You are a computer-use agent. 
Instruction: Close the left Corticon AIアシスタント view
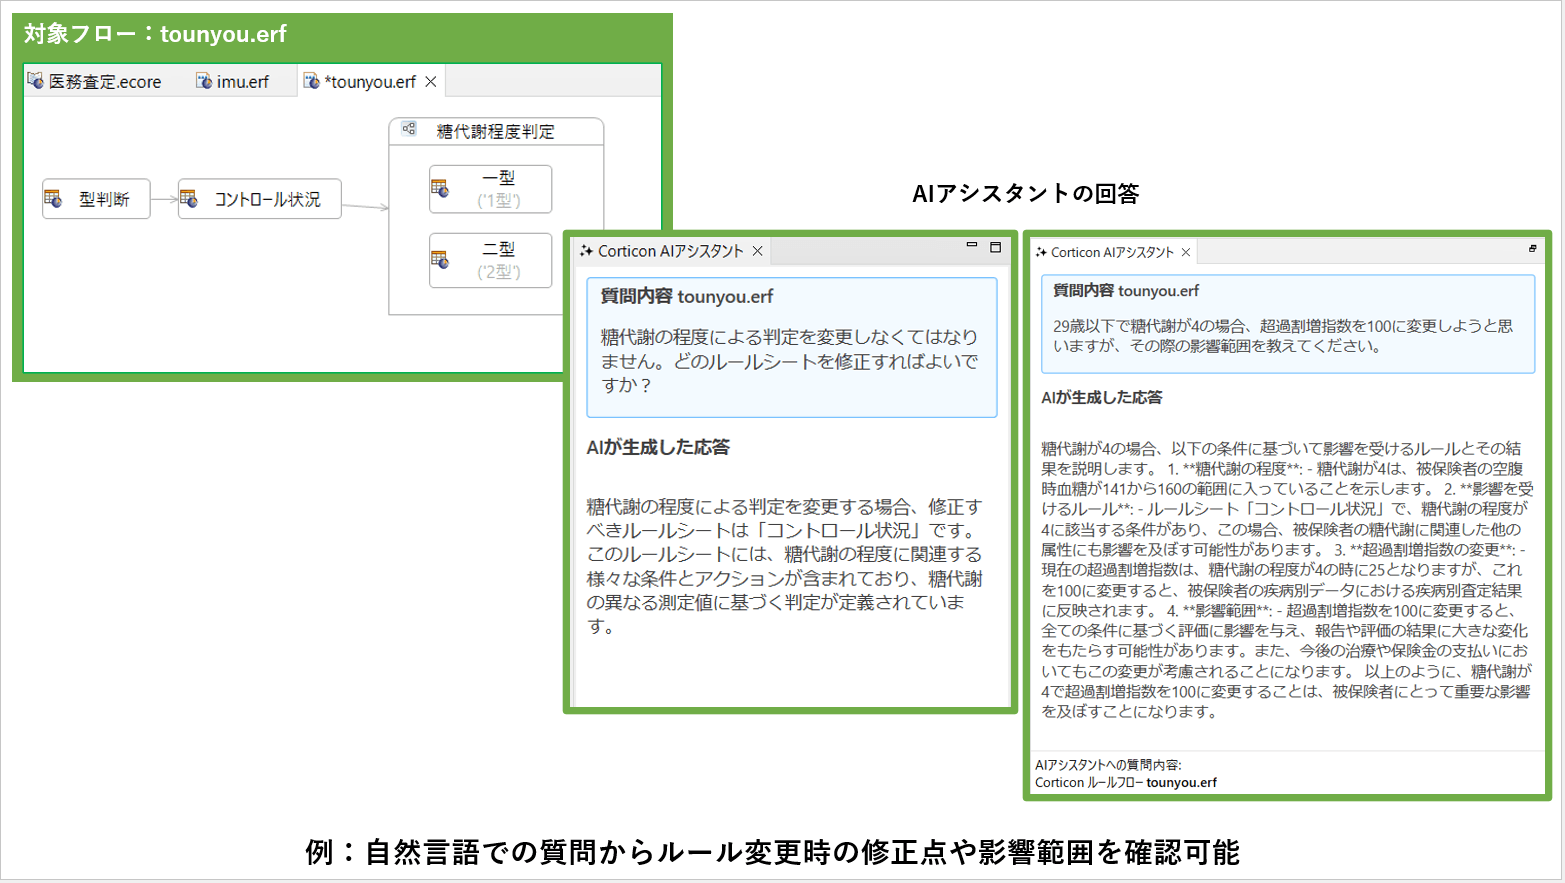757,251
